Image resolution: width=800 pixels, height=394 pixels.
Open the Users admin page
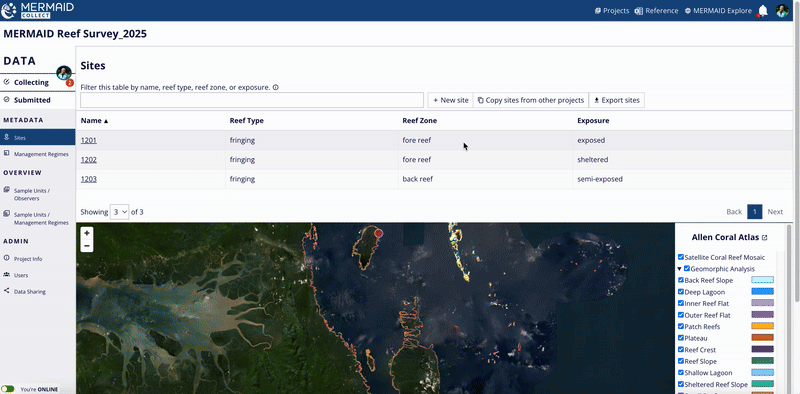21,275
